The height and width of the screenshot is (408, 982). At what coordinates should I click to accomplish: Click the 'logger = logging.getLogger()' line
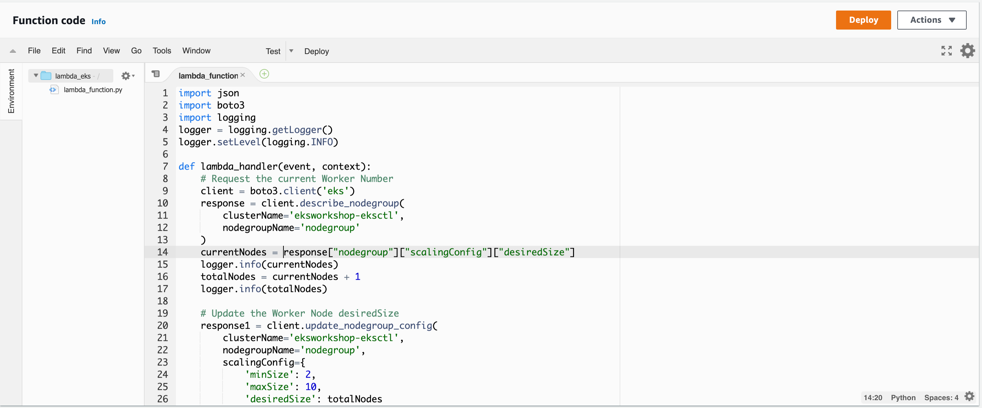click(x=256, y=130)
